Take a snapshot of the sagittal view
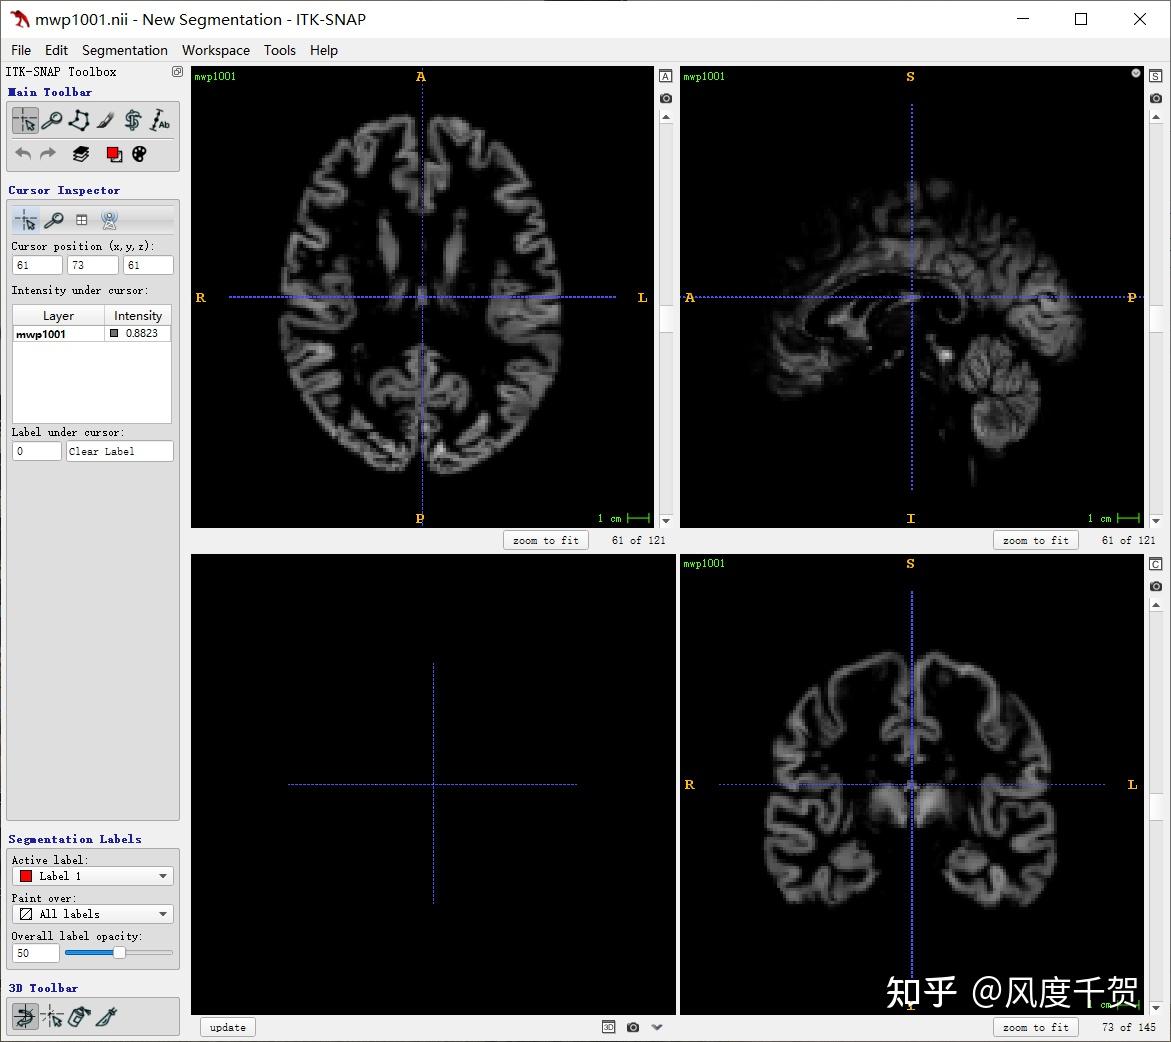 pyautogui.click(x=1156, y=99)
